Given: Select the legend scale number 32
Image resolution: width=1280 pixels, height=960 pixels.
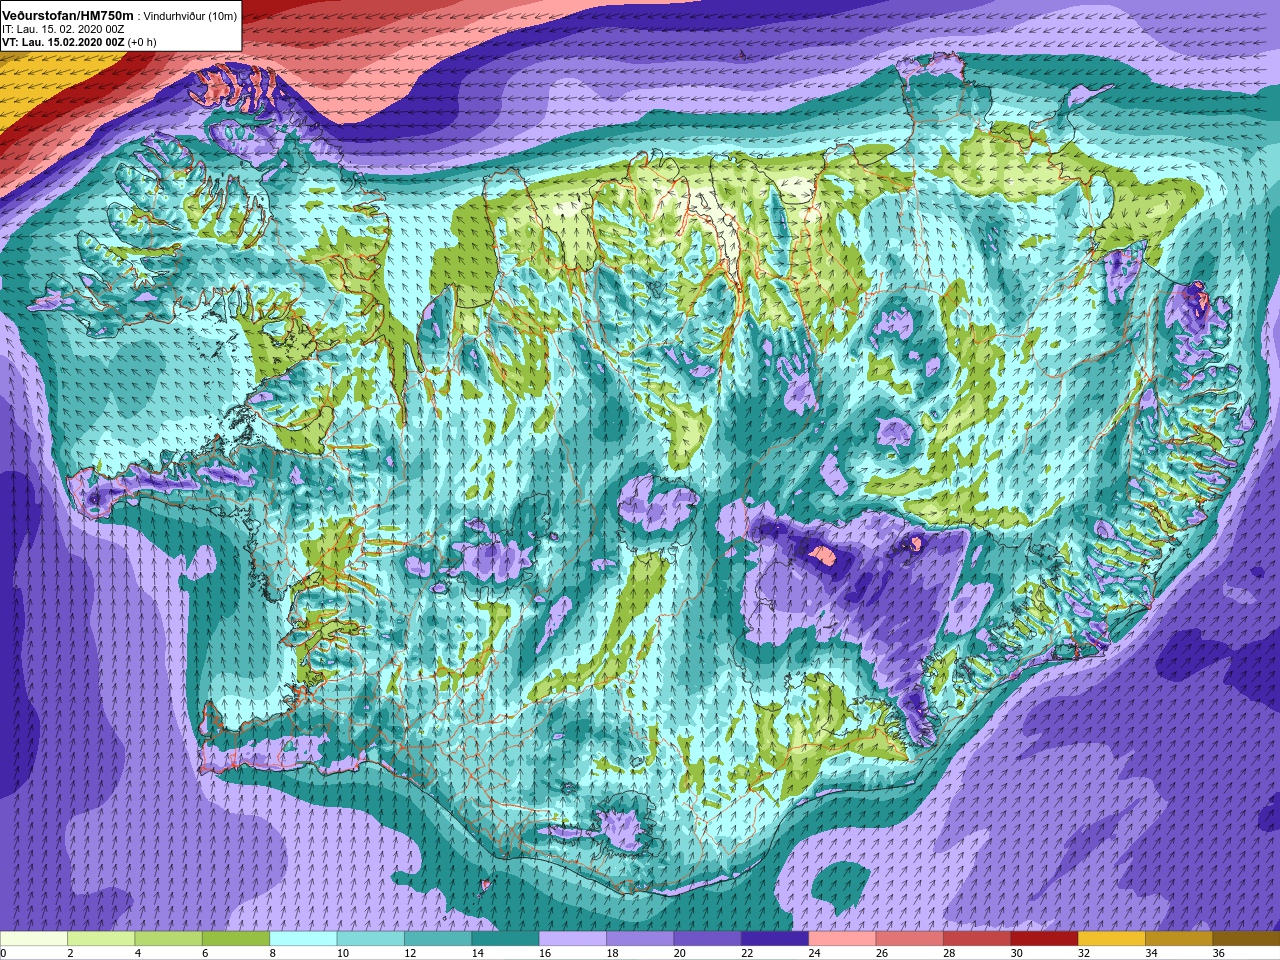Looking at the screenshot, I should click(1084, 953).
